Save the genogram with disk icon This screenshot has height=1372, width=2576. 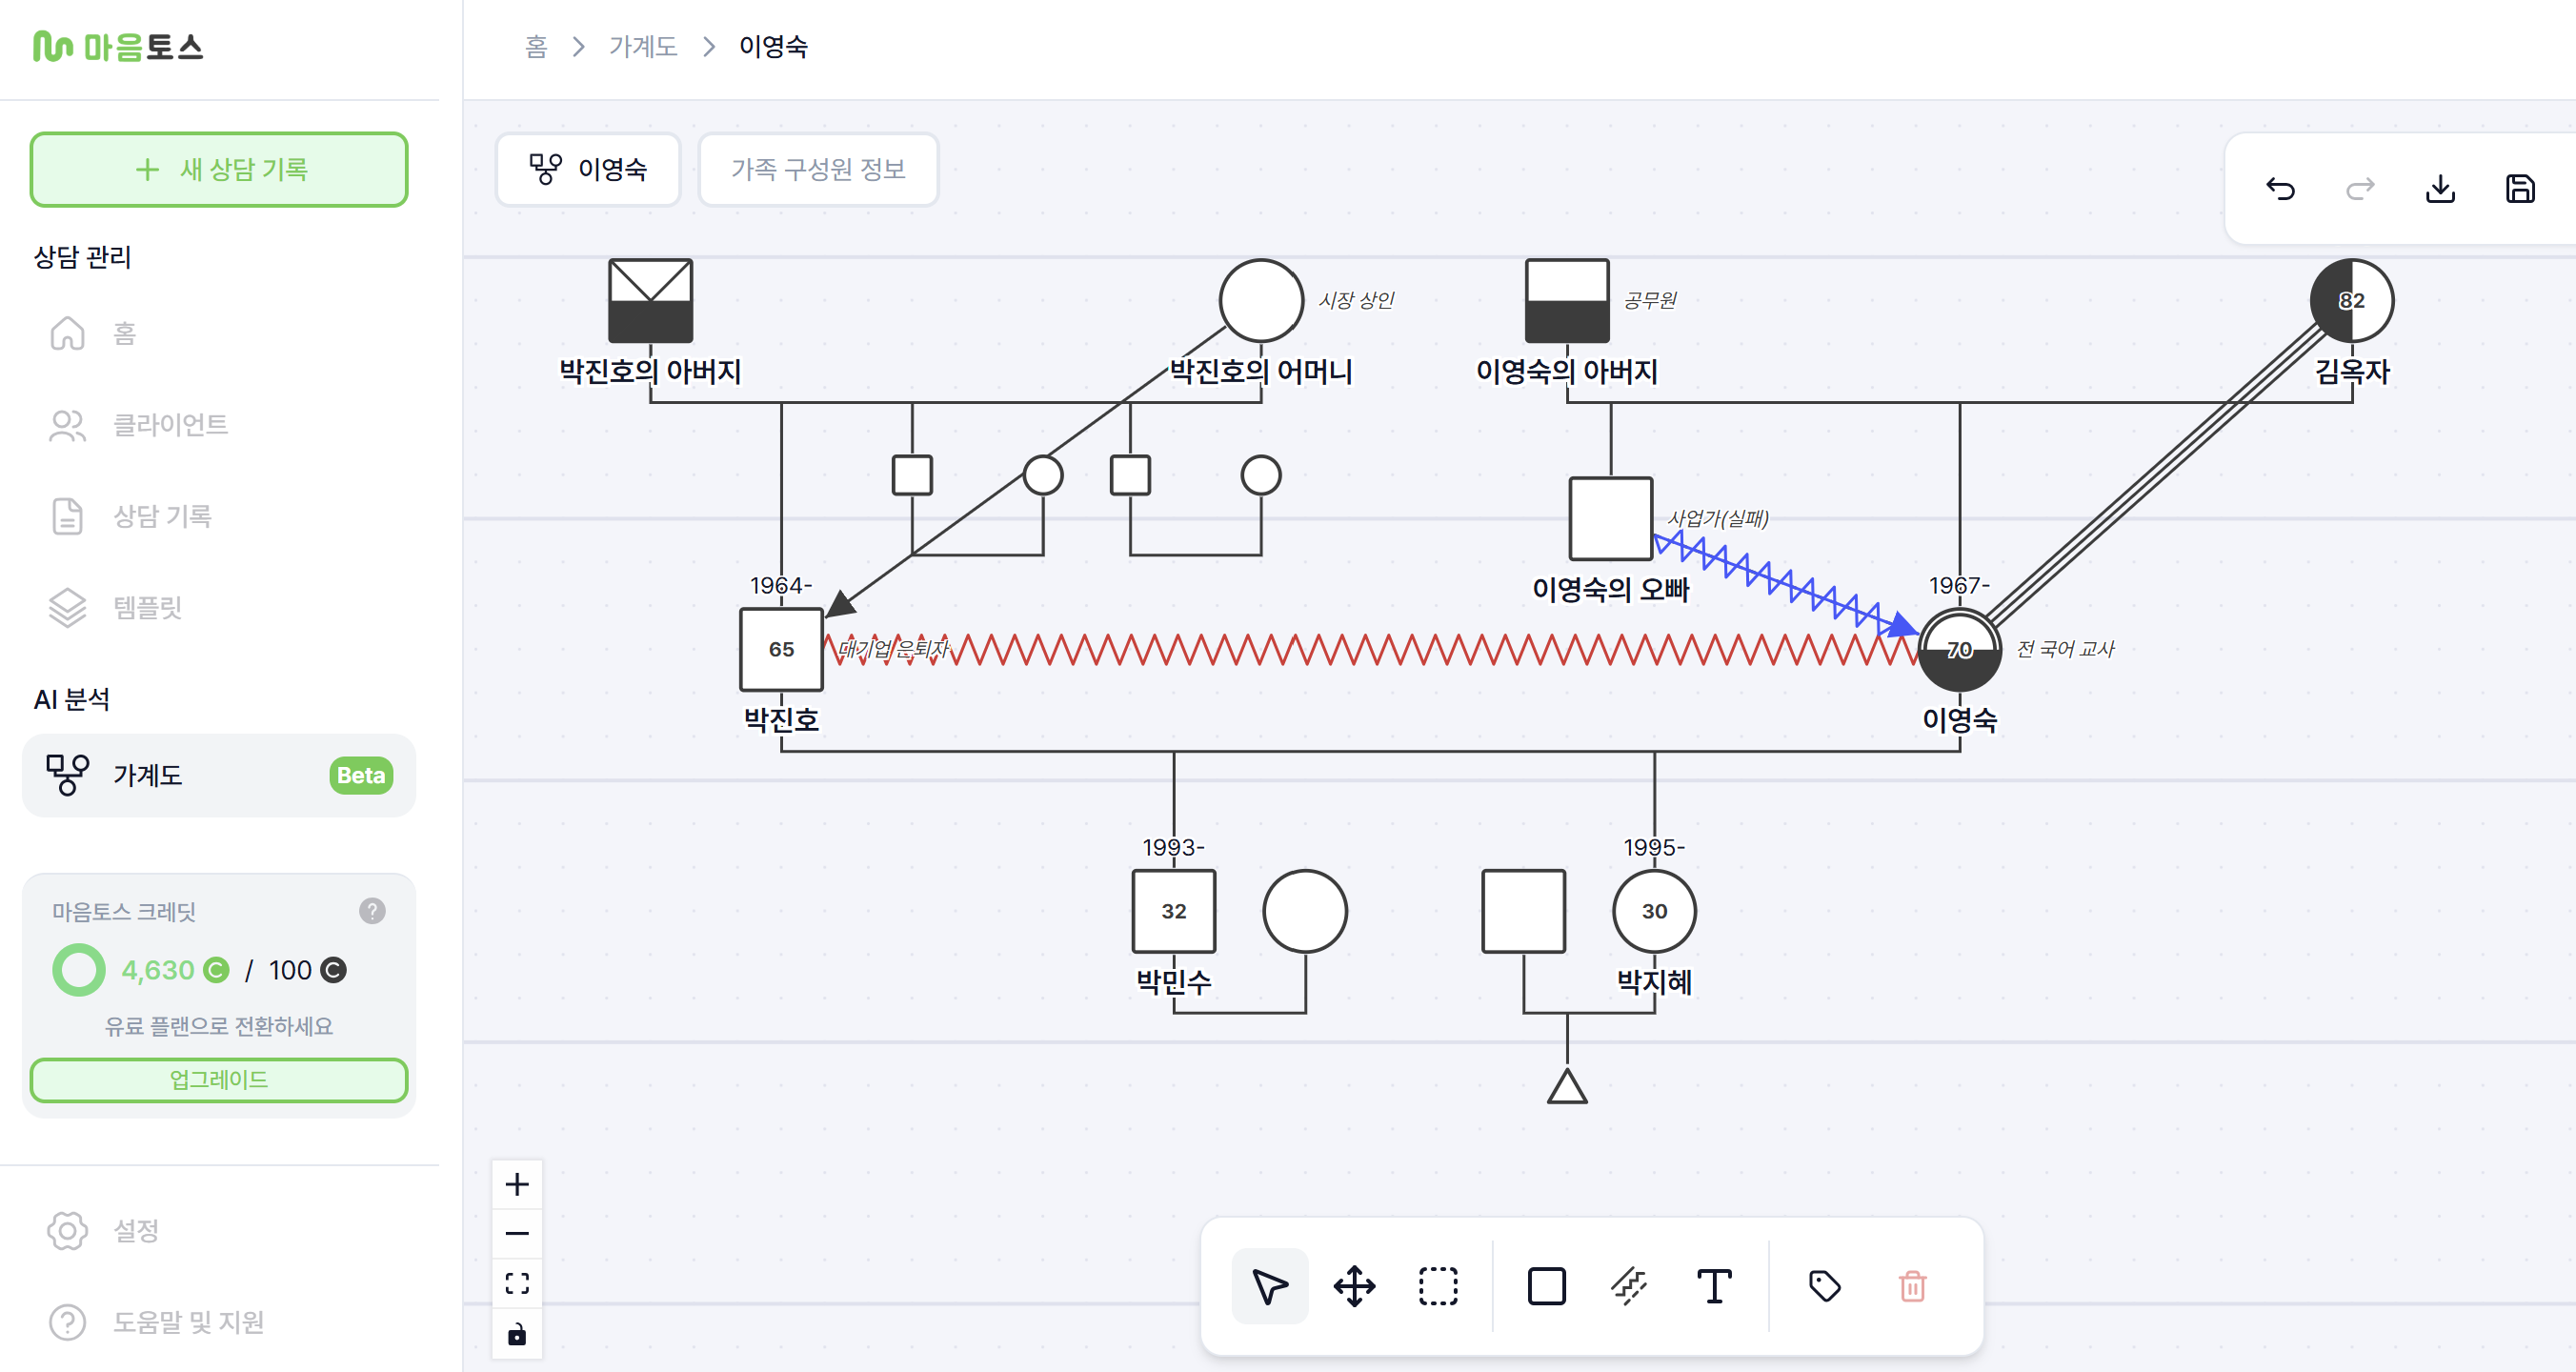pos(2520,189)
